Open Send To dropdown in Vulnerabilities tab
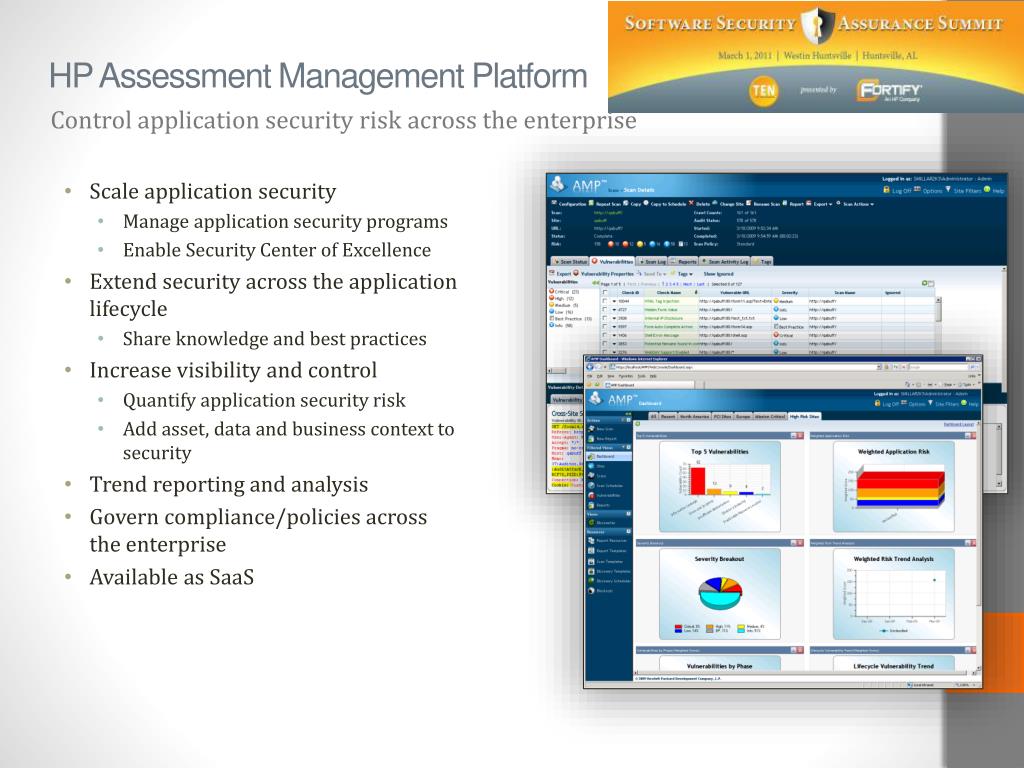This screenshot has width=1024, height=768. click(x=651, y=274)
